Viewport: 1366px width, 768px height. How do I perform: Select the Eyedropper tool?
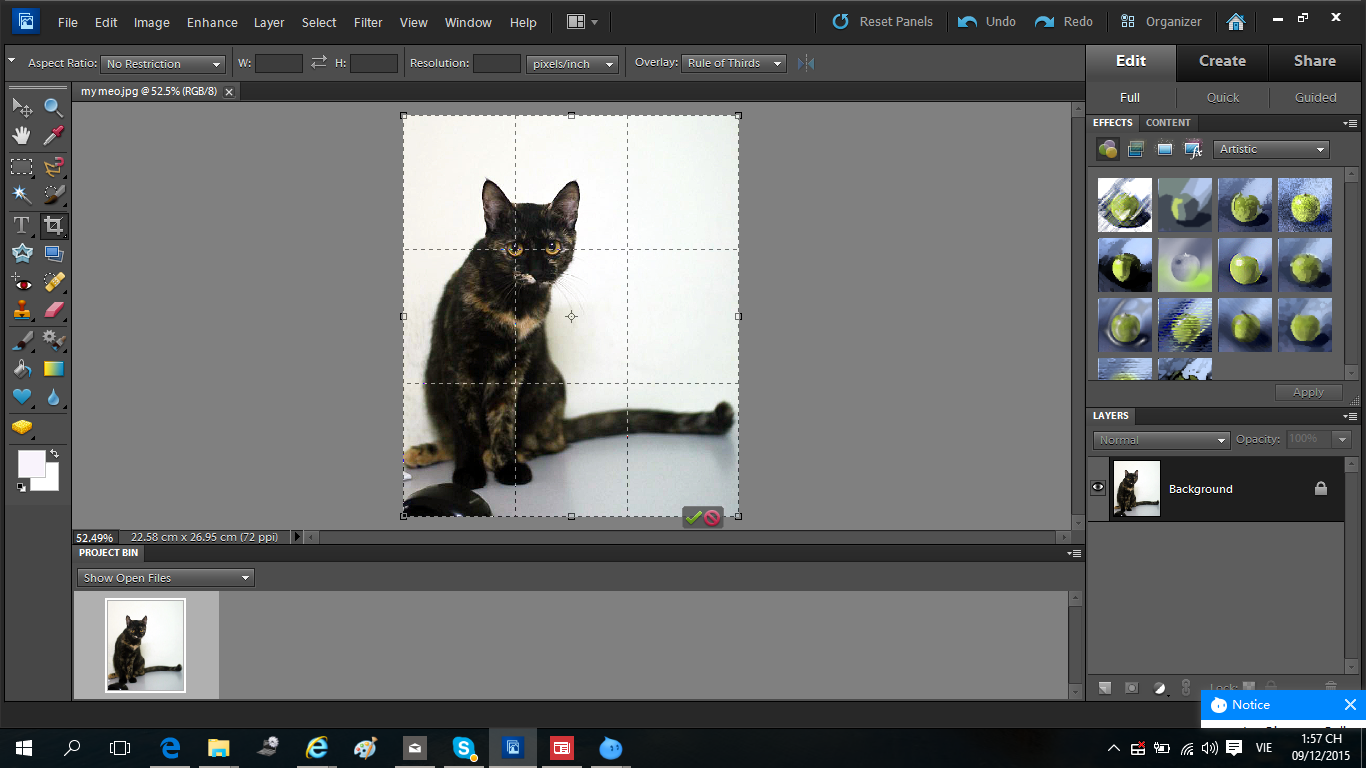[53, 136]
